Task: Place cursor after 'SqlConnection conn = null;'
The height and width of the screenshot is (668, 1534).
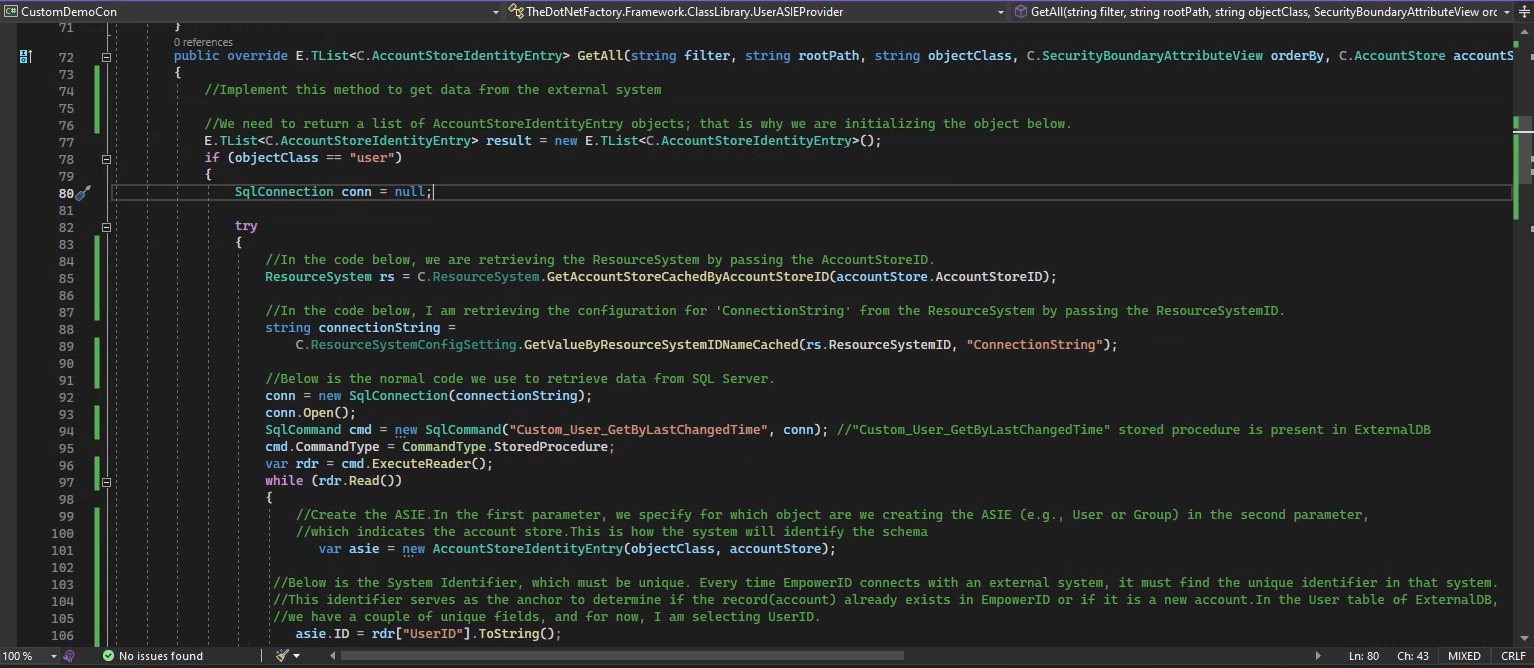Action: coord(434,192)
